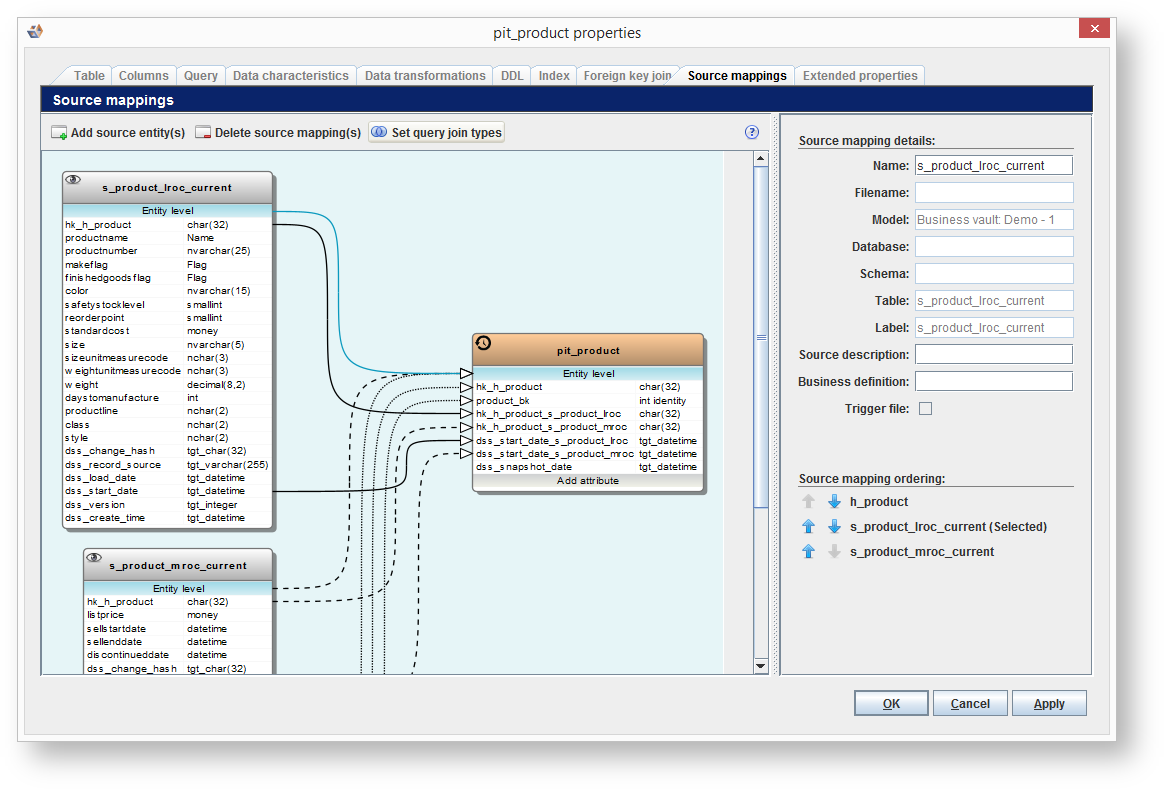1165x790 pixels.
Task: Click the history clock icon on pit_product
Action: (483, 343)
